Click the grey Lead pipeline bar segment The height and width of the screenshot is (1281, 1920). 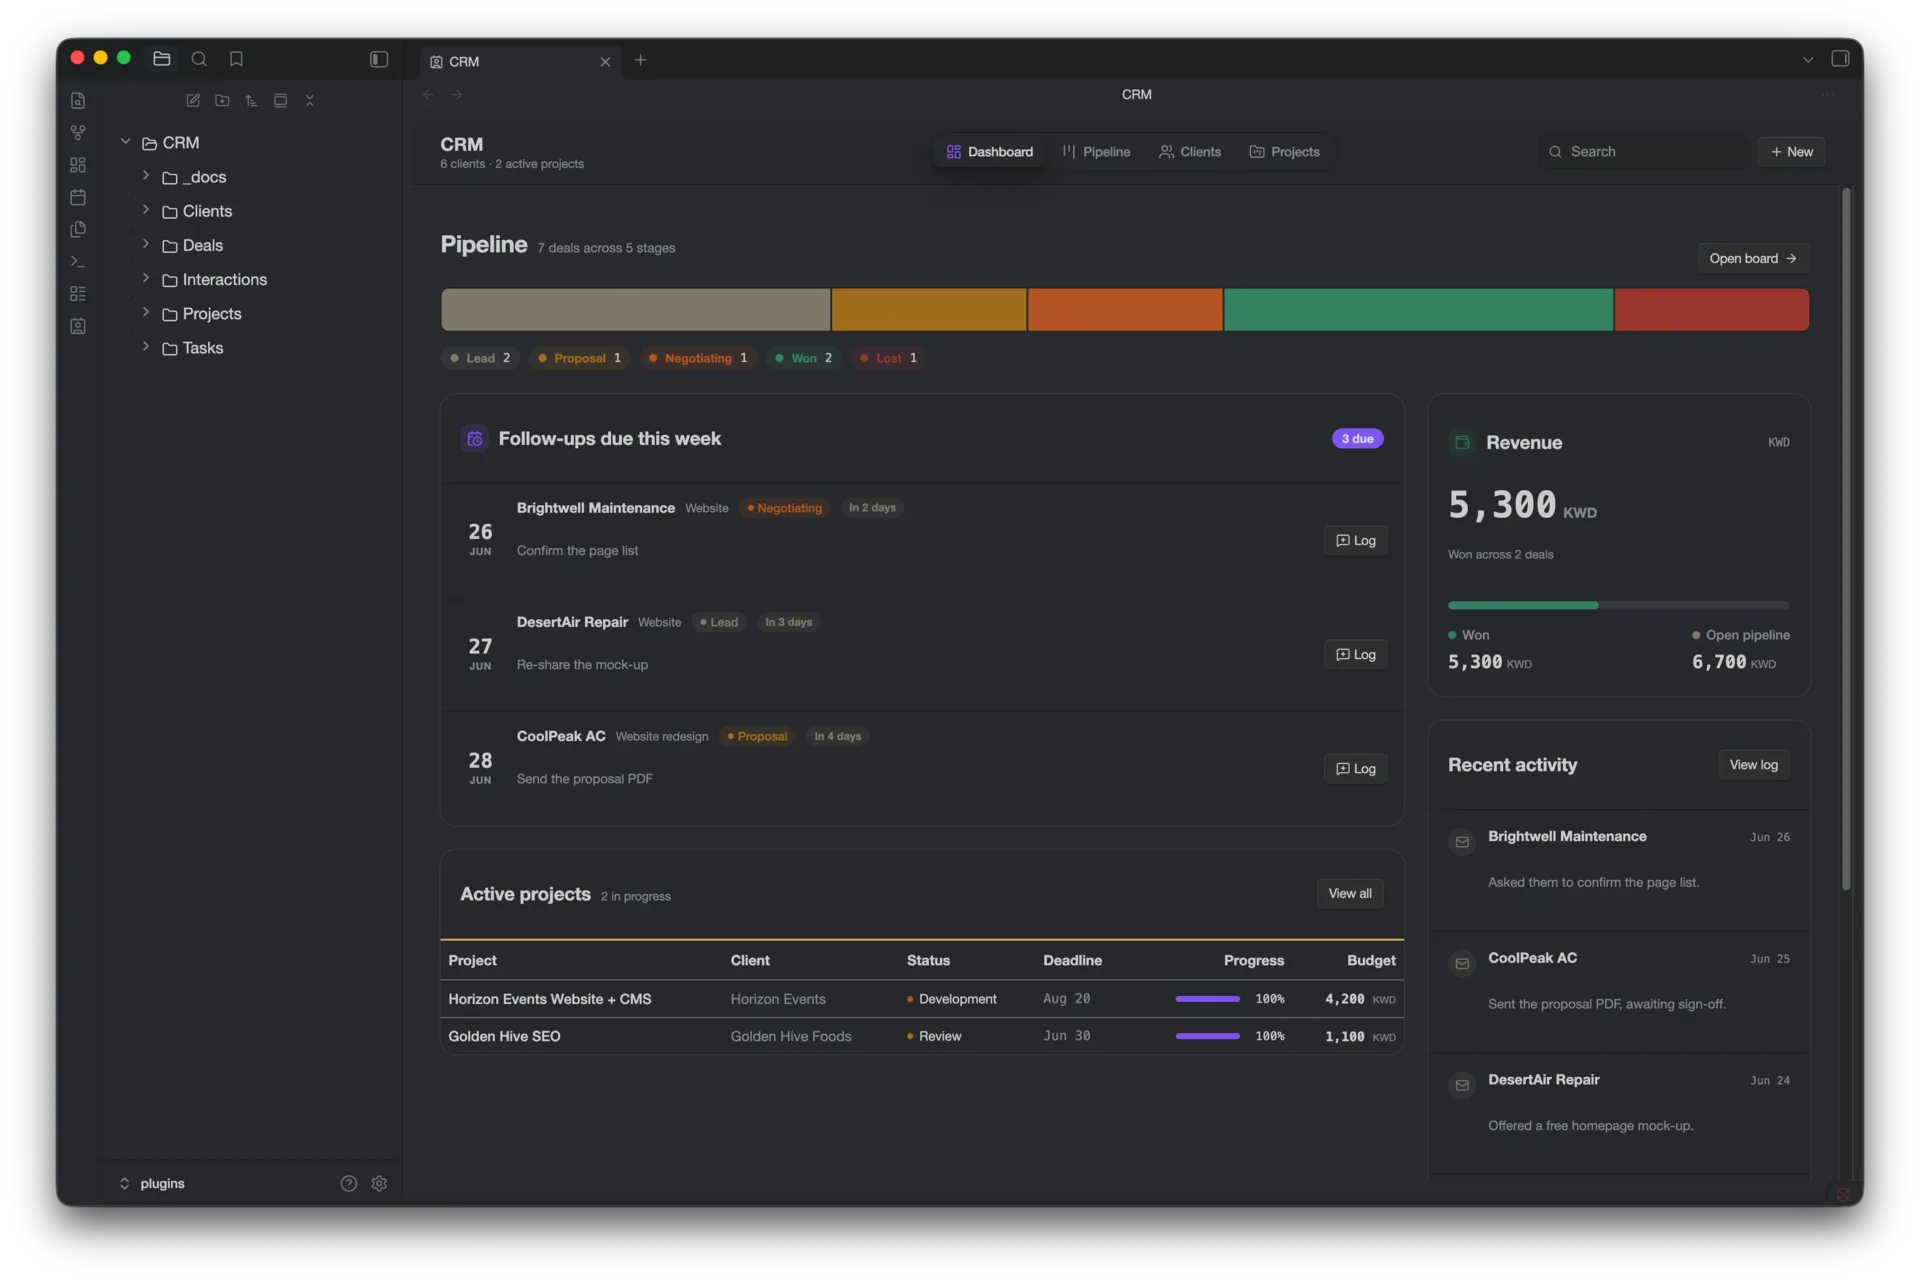click(x=635, y=310)
